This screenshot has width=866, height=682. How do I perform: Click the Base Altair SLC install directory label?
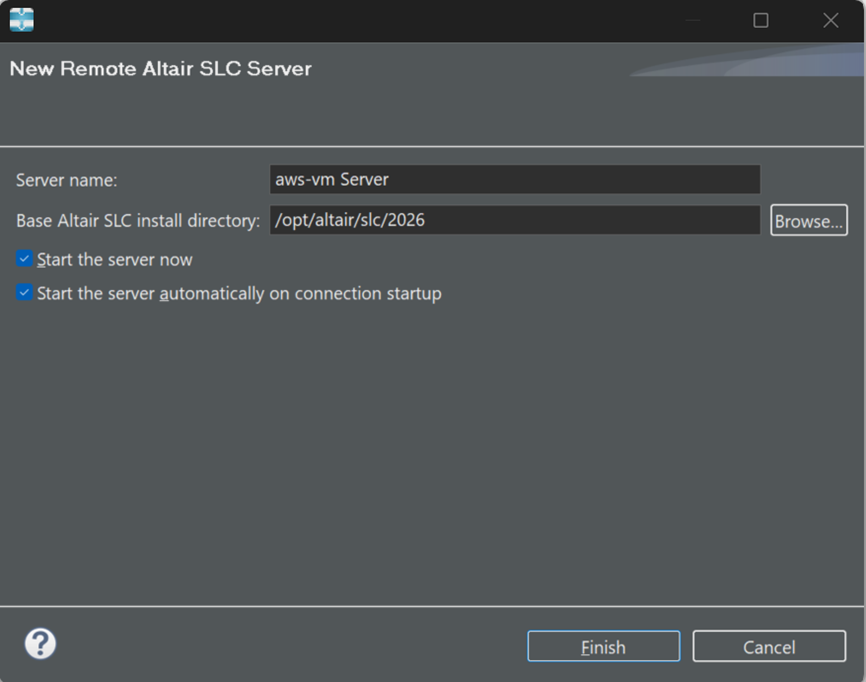point(138,220)
